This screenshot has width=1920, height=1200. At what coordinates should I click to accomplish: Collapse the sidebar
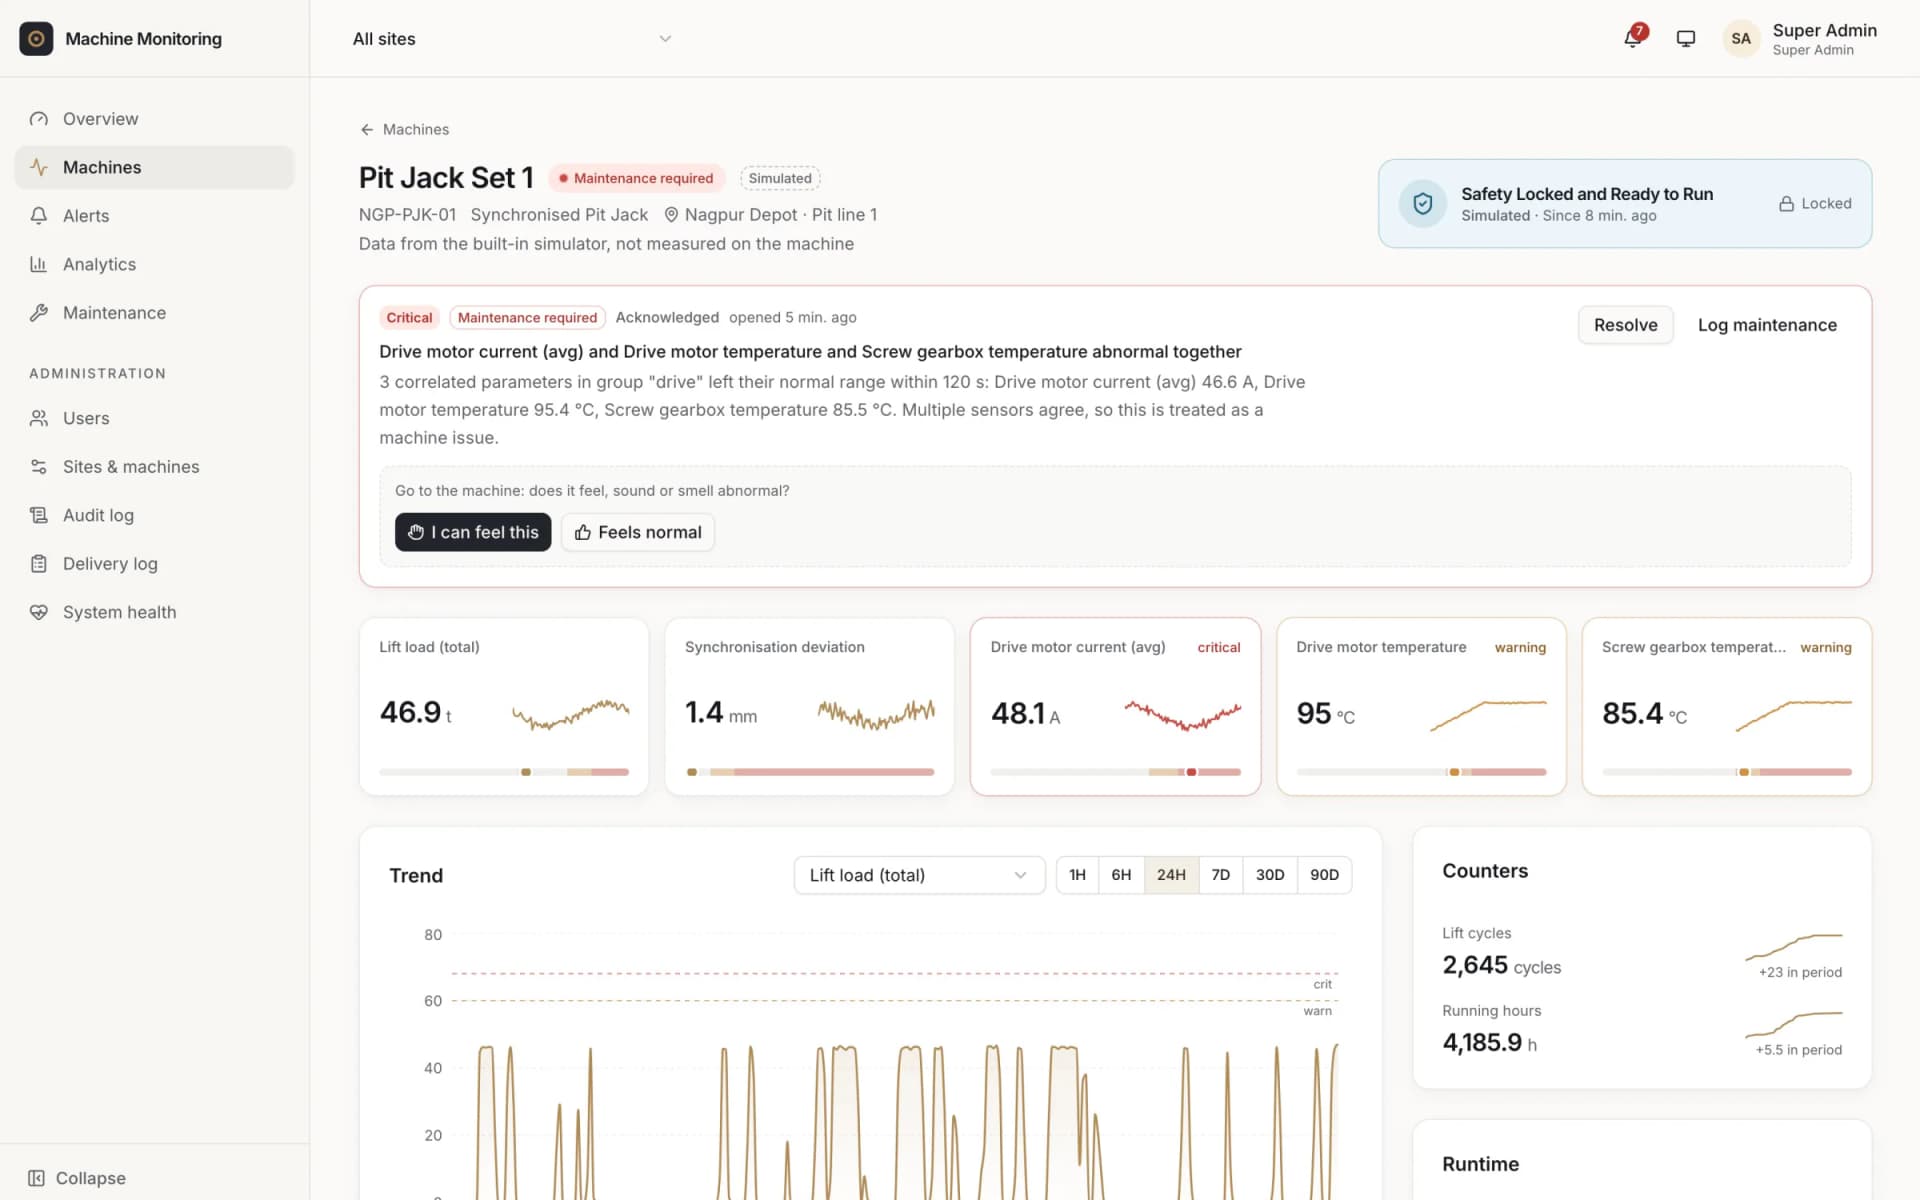pos(78,1178)
